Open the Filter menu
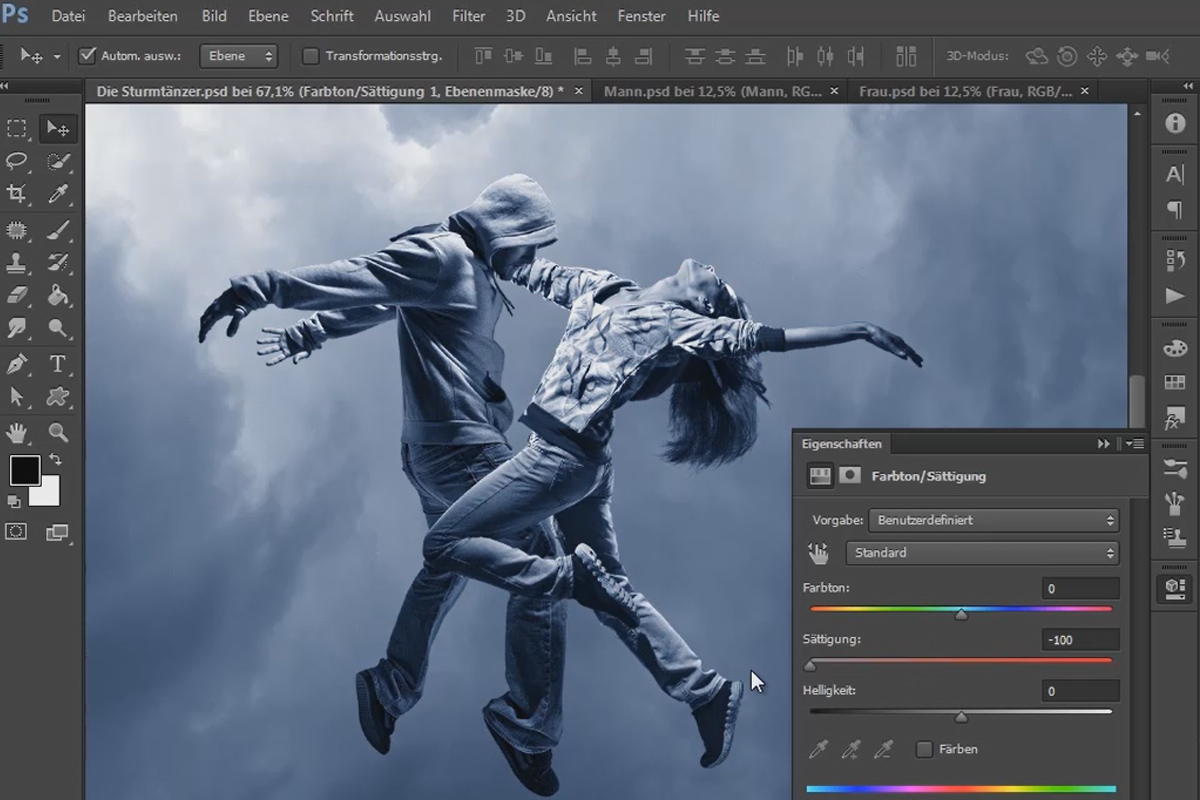The width and height of the screenshot is (1200, 800). point(468,16)
